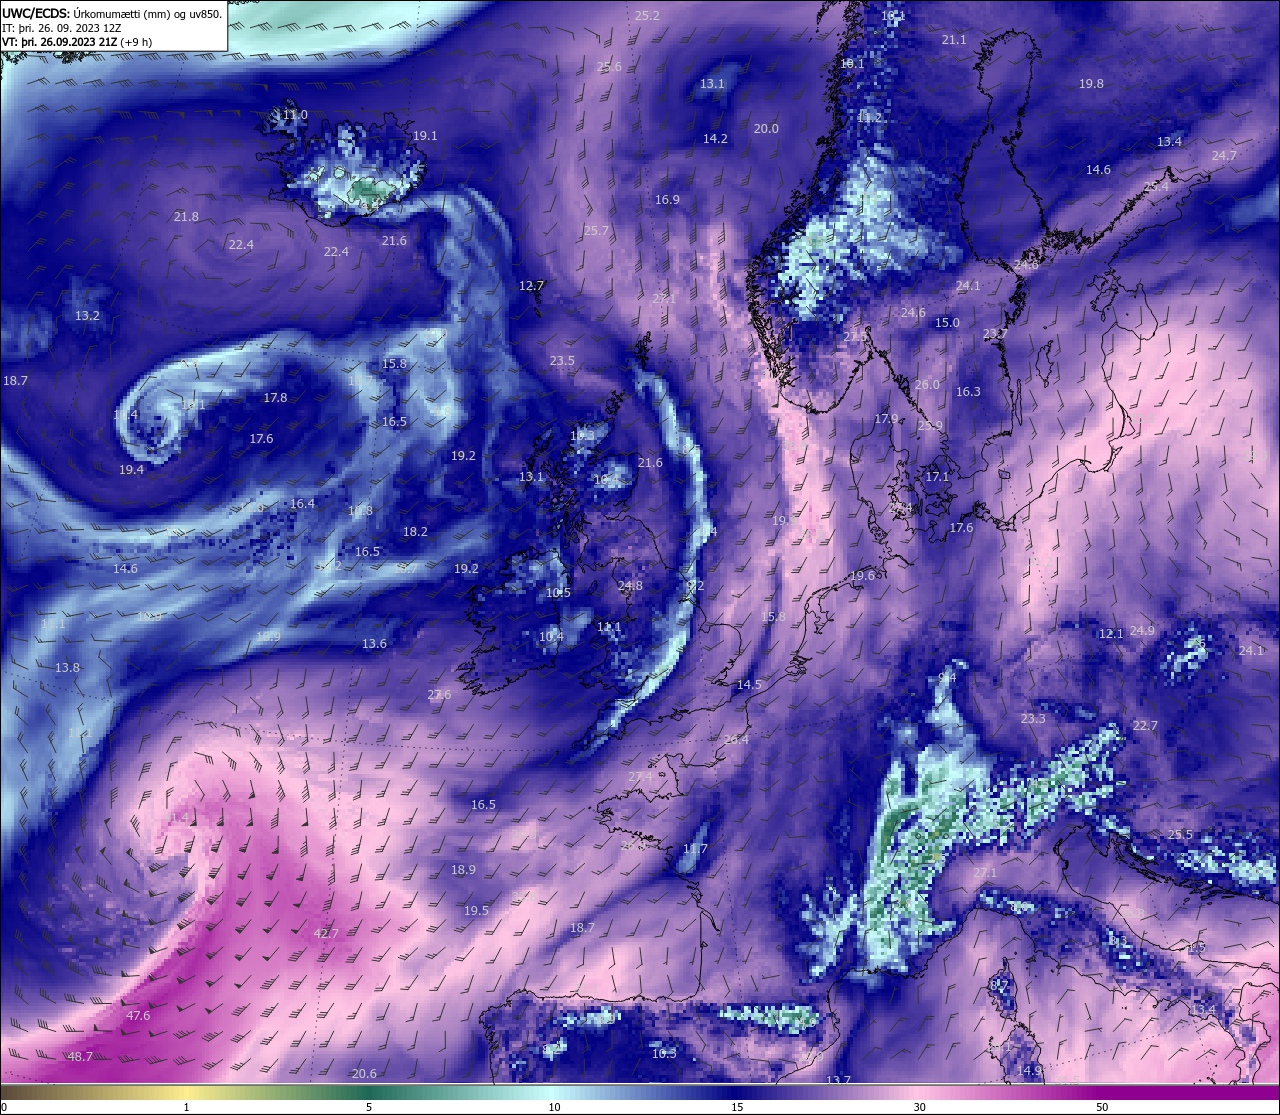Click the 25.5 value on the map

point(1180,834)
